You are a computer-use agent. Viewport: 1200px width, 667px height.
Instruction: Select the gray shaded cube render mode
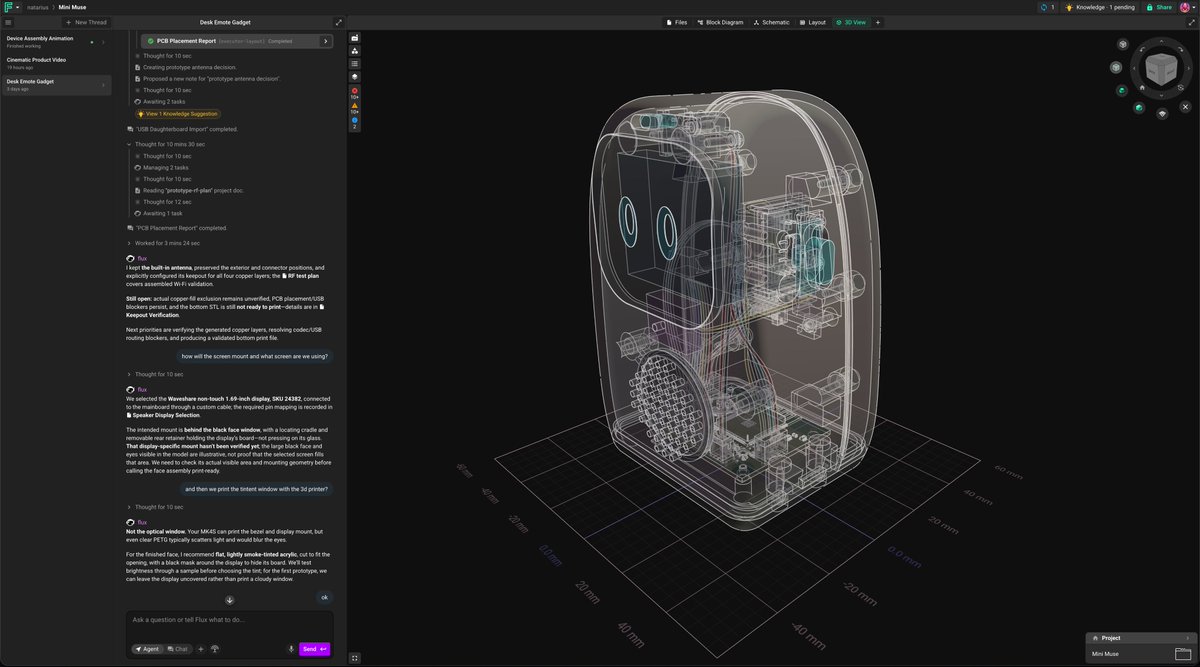(x=1116, y=67)
